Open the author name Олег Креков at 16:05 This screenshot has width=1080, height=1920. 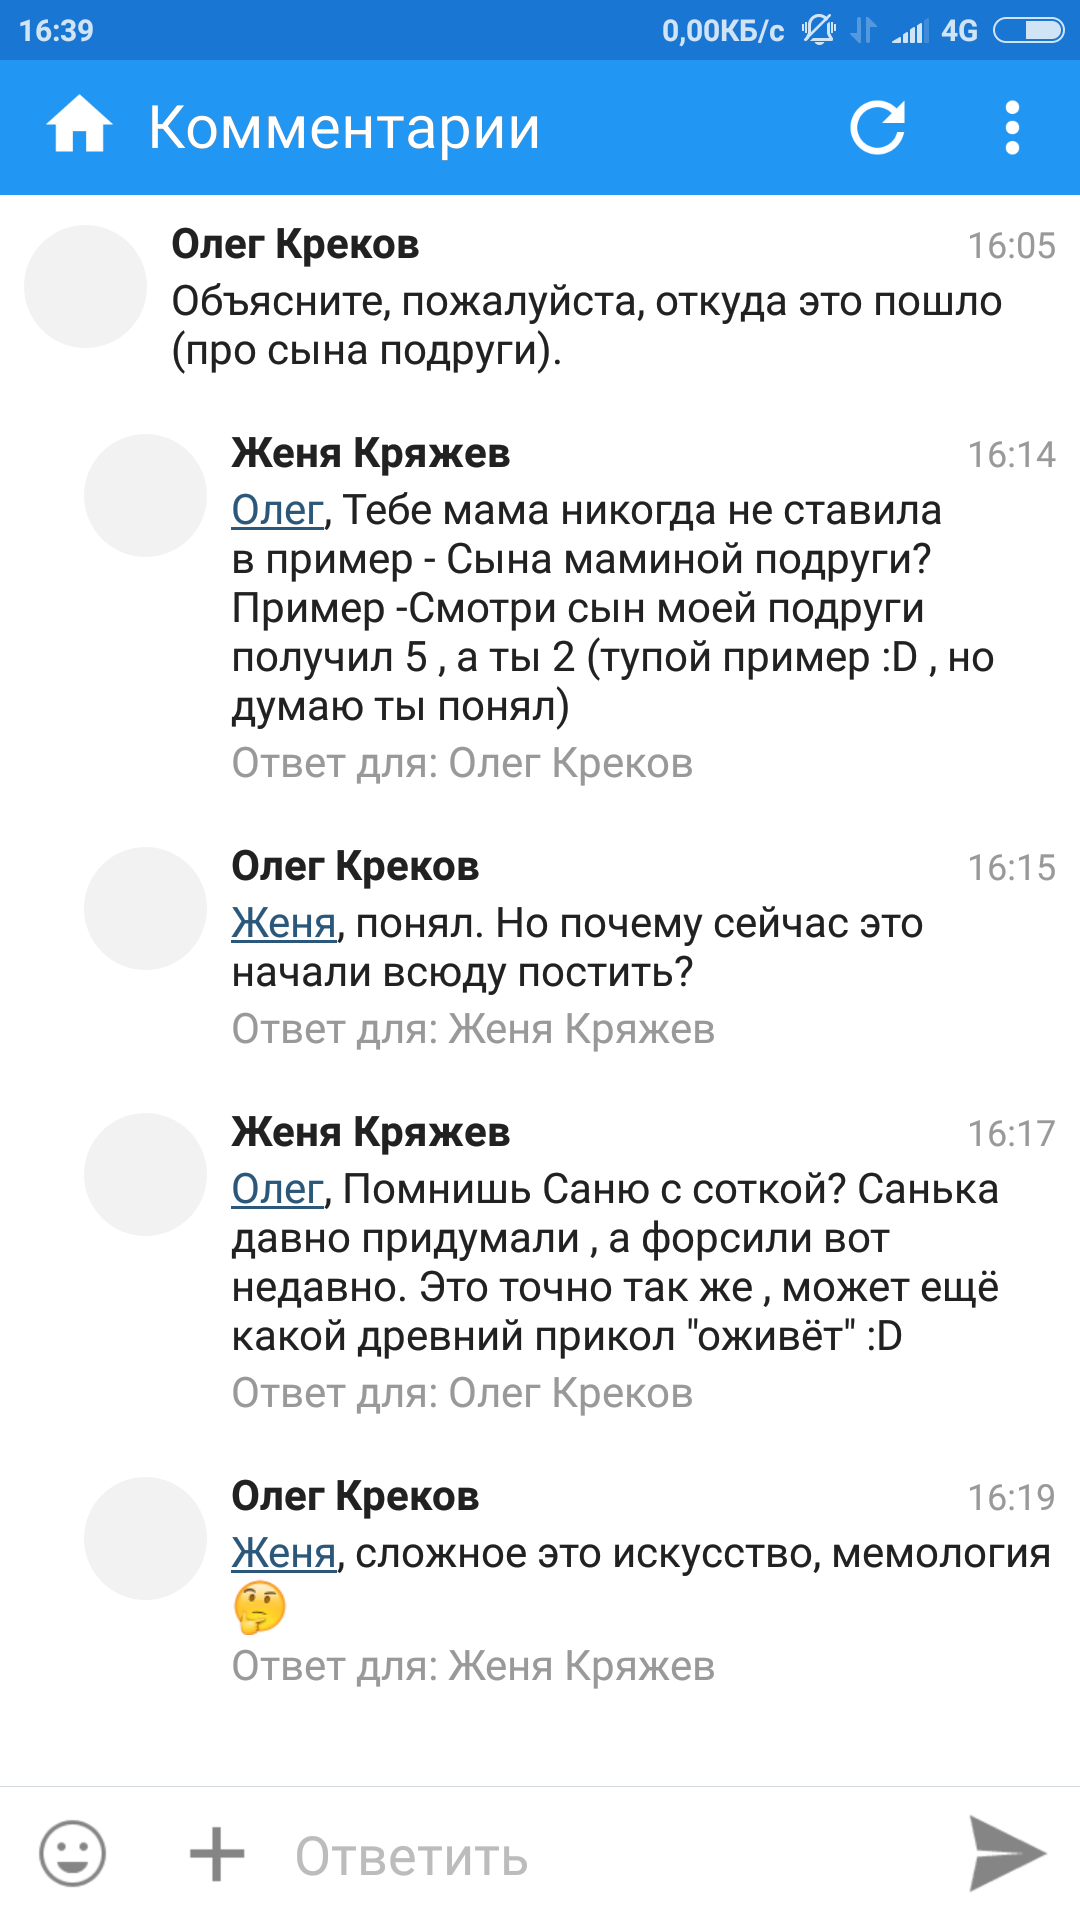tap(295, 245)
